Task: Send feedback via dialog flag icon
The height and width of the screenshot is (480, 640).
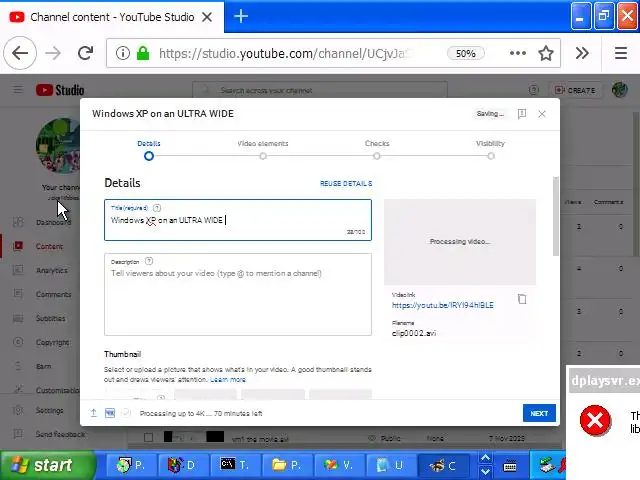Action: 522,114
